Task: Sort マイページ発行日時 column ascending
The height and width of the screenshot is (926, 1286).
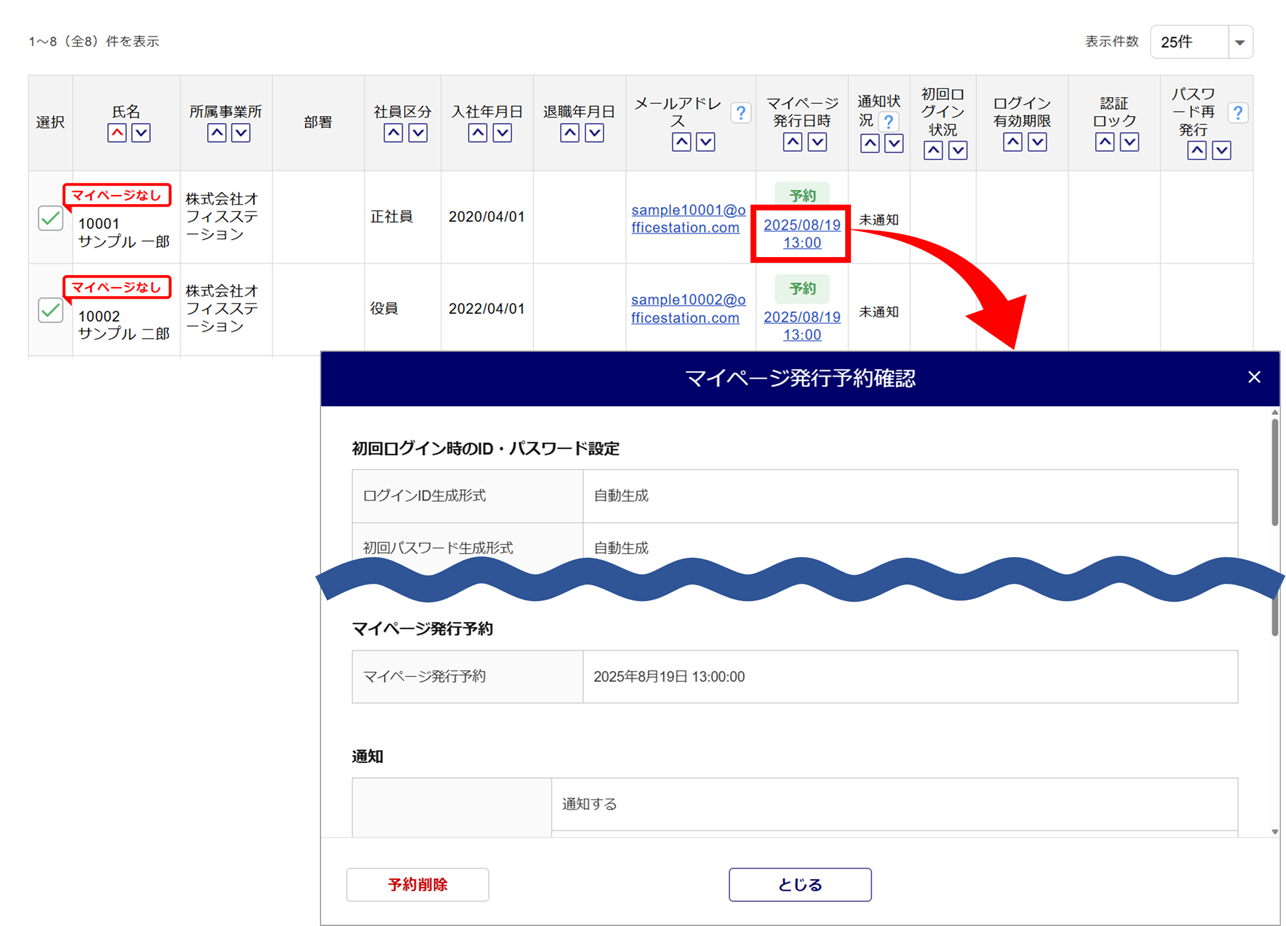Action: [791, 142]
